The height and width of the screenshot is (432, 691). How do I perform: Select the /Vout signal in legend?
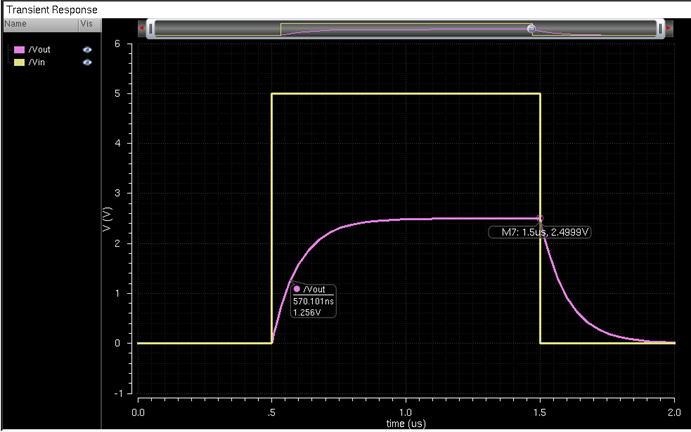pyautogui.click(x=37, y=49)
